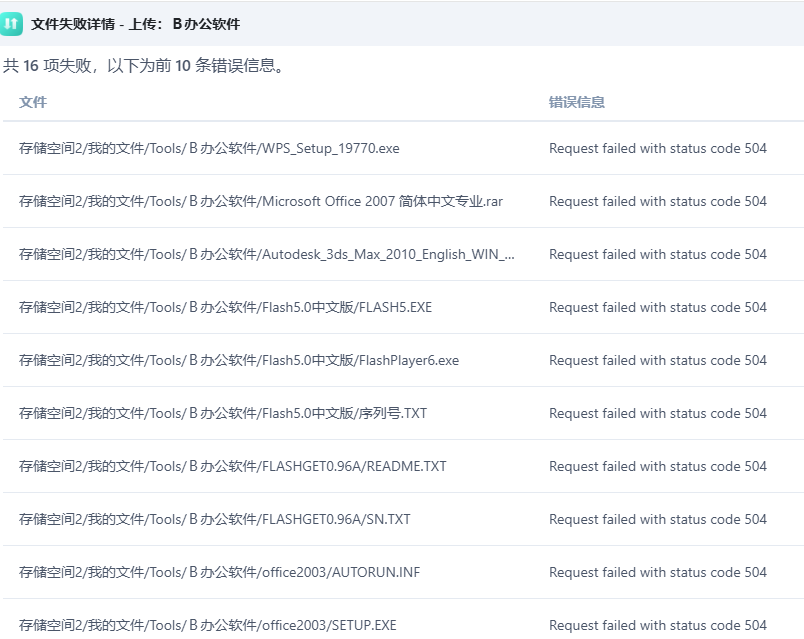This screenshot has width=804, height=639.
Task: Select the 序列号.TXT file path
Action: coord(223,413)
